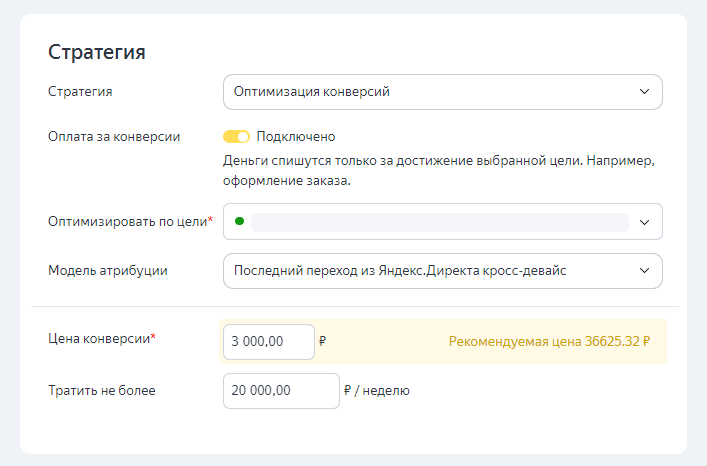
Task: Toggle the Оплата за конверсии switch
Action: [x=236, y=136]
